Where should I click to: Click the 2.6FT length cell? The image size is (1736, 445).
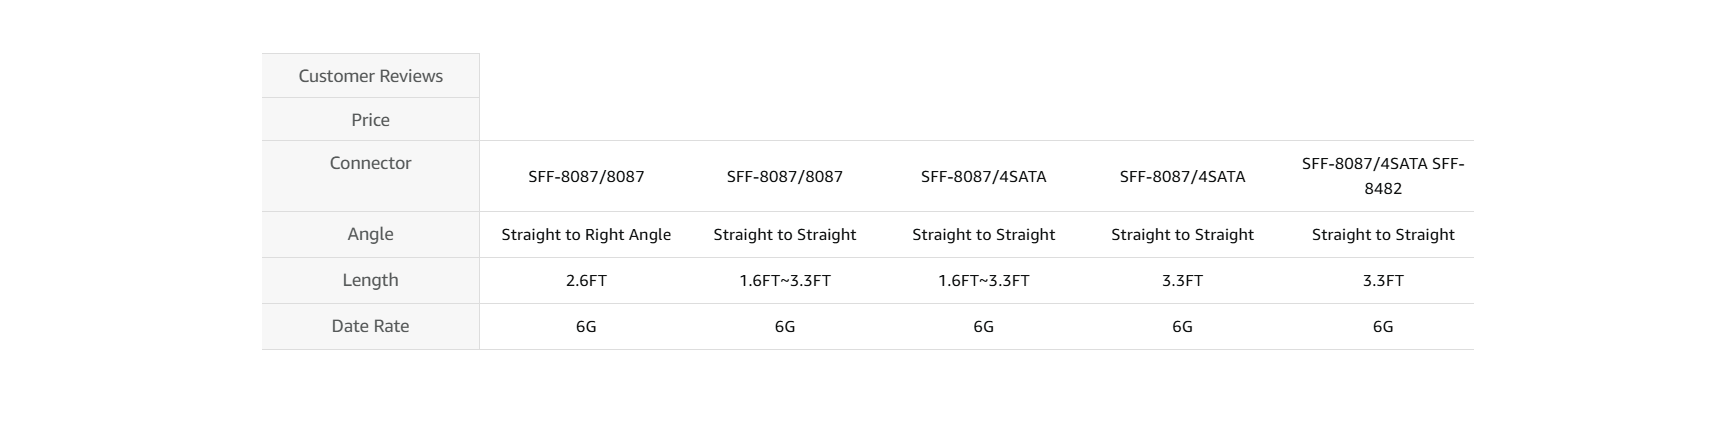pyautogui.click(x=586, y=281)
